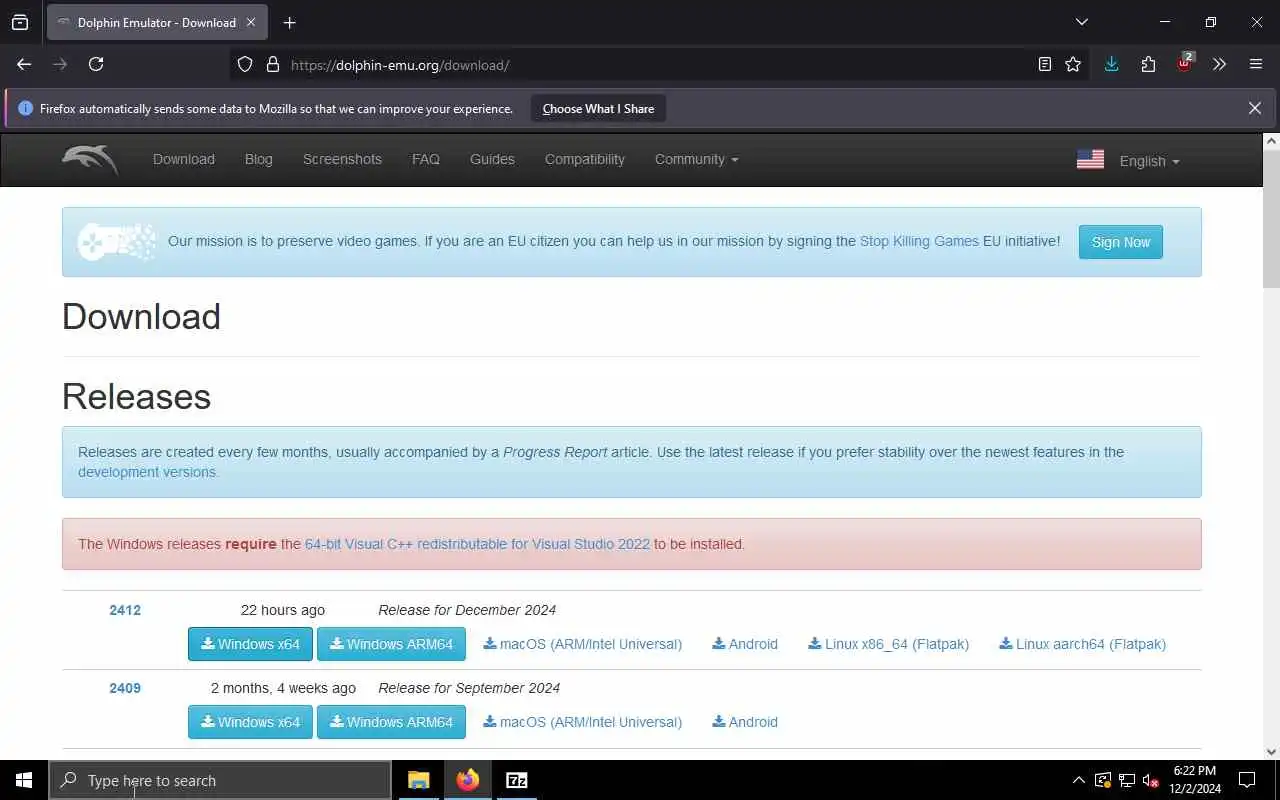
Task: Click the tracking protection shield icon
Action: (245, 64)
